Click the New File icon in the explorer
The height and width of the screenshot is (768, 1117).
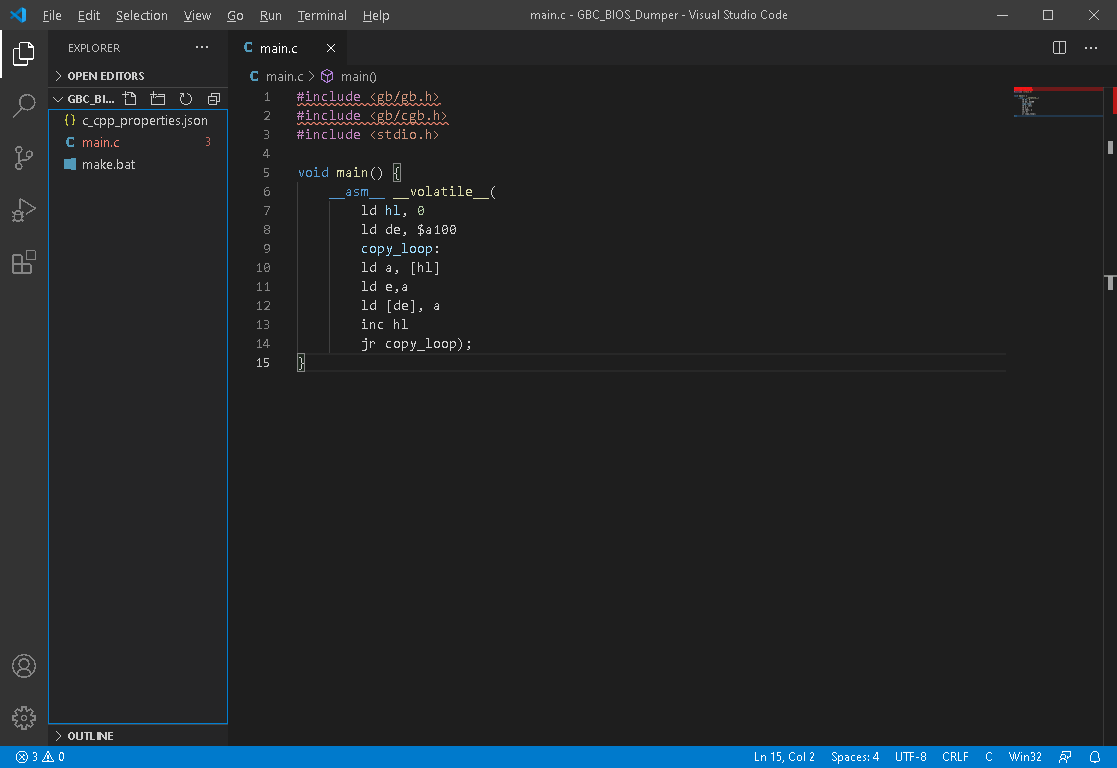(130, 98)
